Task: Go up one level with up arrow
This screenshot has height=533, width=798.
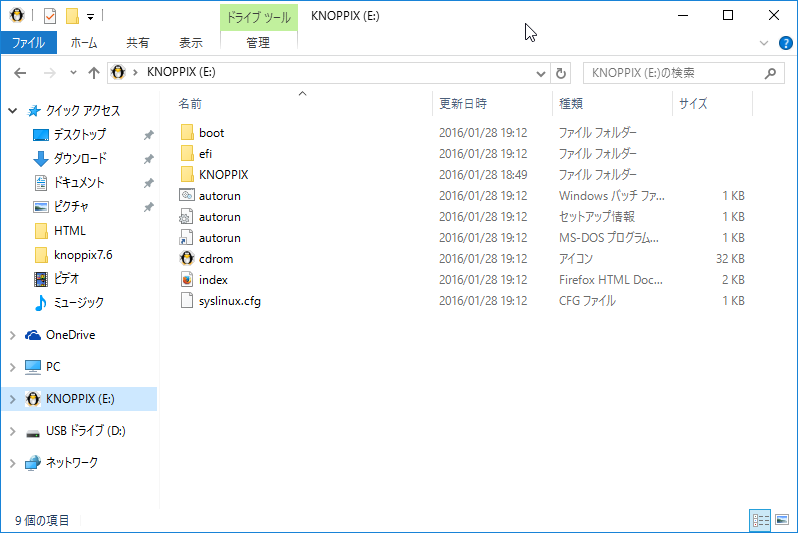Action: (94, 73)
